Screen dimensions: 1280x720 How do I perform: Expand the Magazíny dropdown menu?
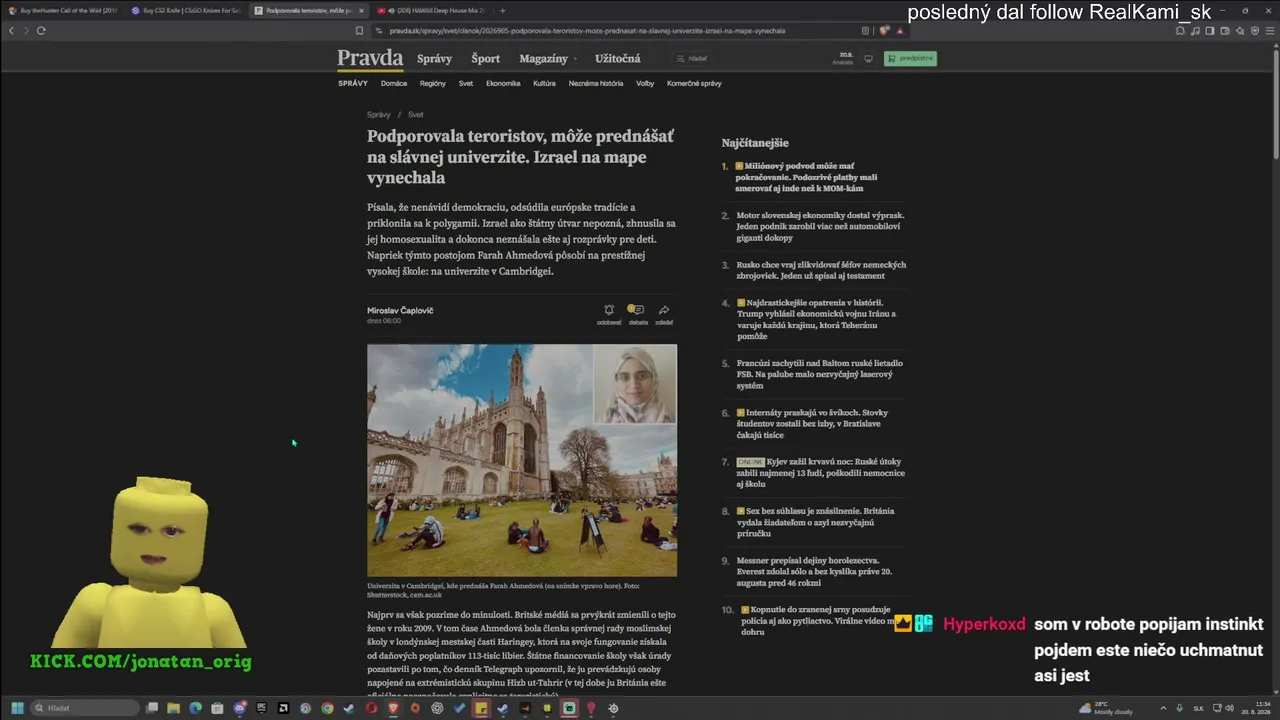click(547, 59)
